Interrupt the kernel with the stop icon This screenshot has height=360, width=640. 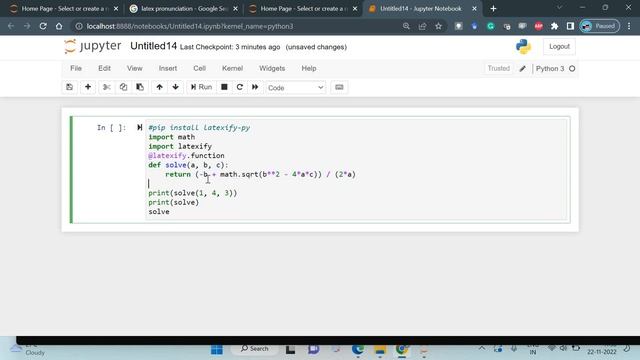pos(224,87)
